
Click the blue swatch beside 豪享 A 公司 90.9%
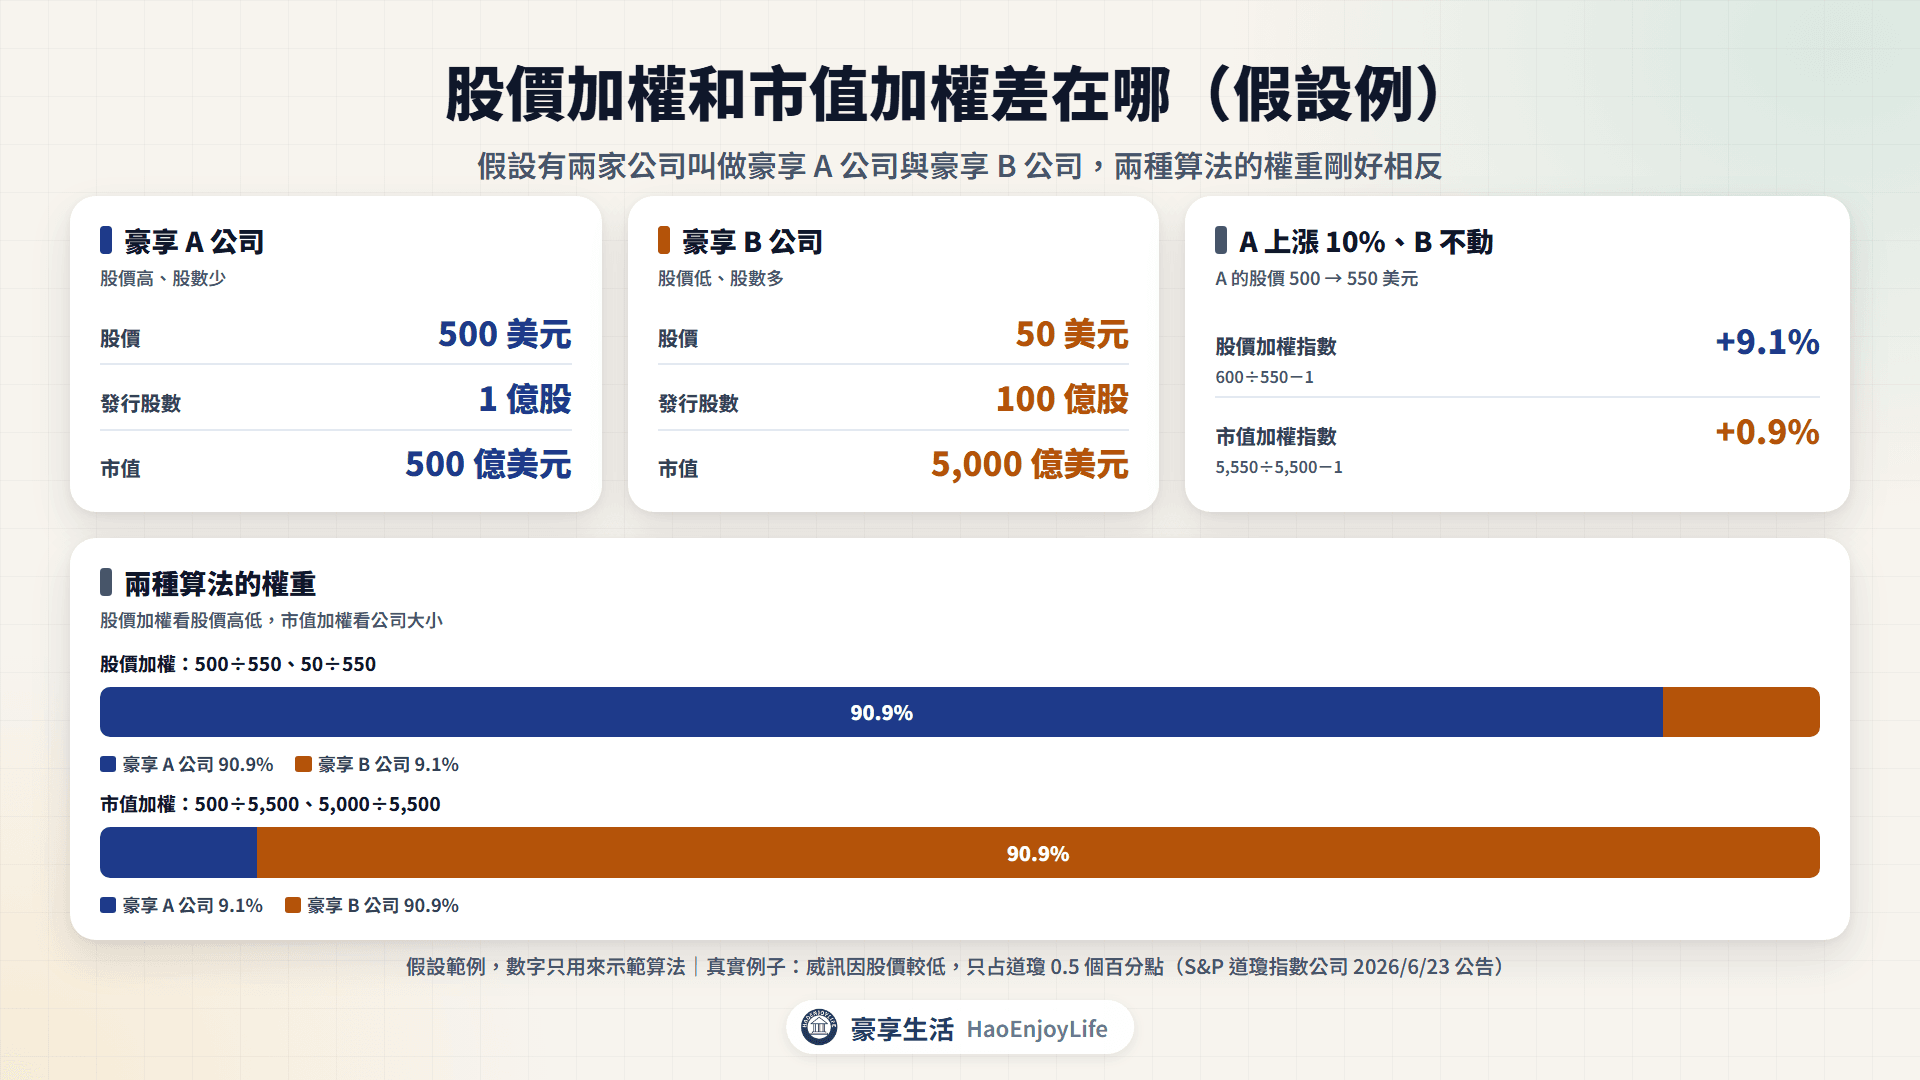[x=108, y=764]
